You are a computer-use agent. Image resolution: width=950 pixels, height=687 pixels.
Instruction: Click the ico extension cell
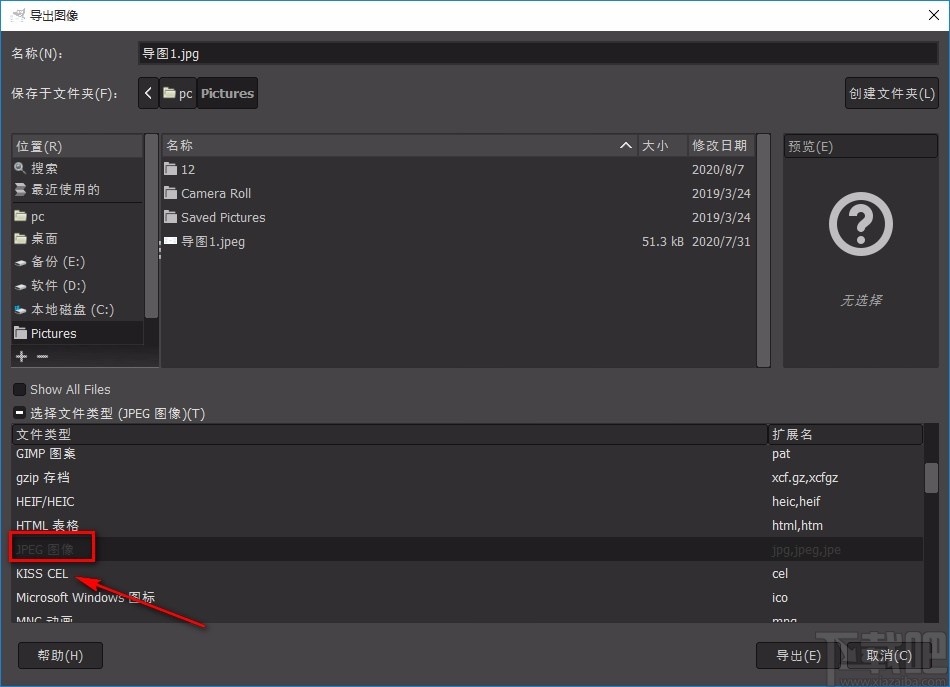tap(780, 597)
